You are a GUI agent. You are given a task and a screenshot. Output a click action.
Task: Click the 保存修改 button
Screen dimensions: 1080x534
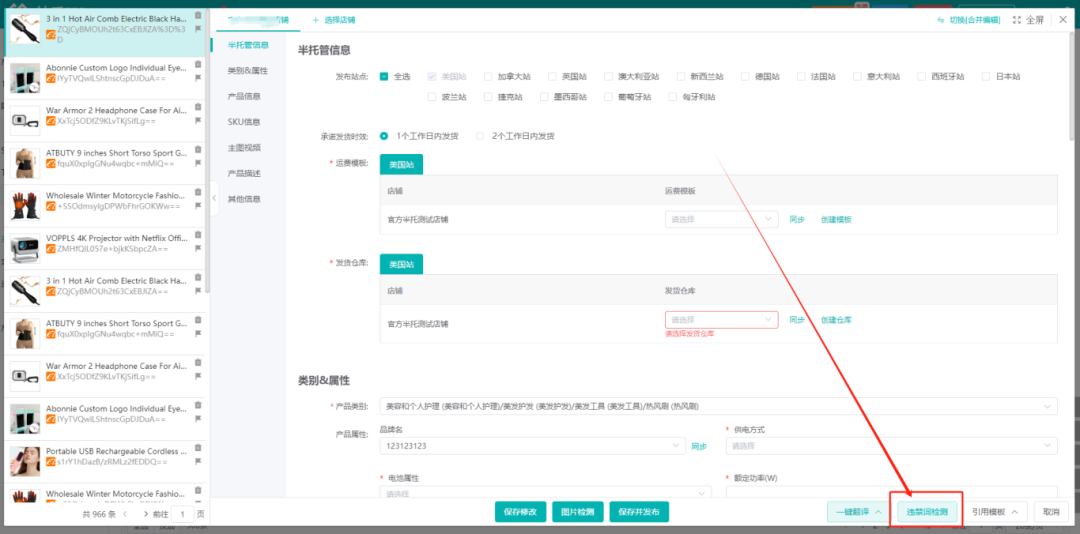tap(521, 512)
